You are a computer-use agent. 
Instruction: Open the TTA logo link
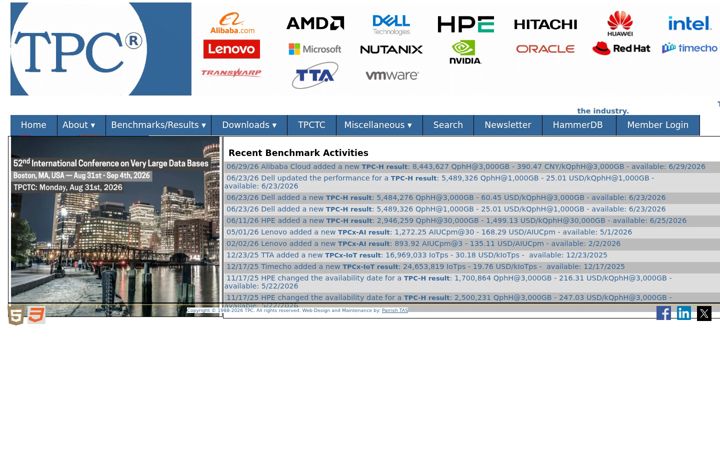click(315, 75)
